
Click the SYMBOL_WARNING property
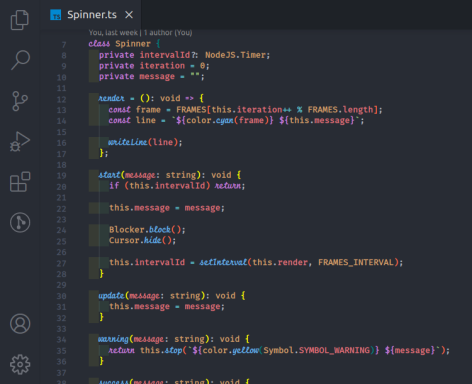click(x=334, y=350)
